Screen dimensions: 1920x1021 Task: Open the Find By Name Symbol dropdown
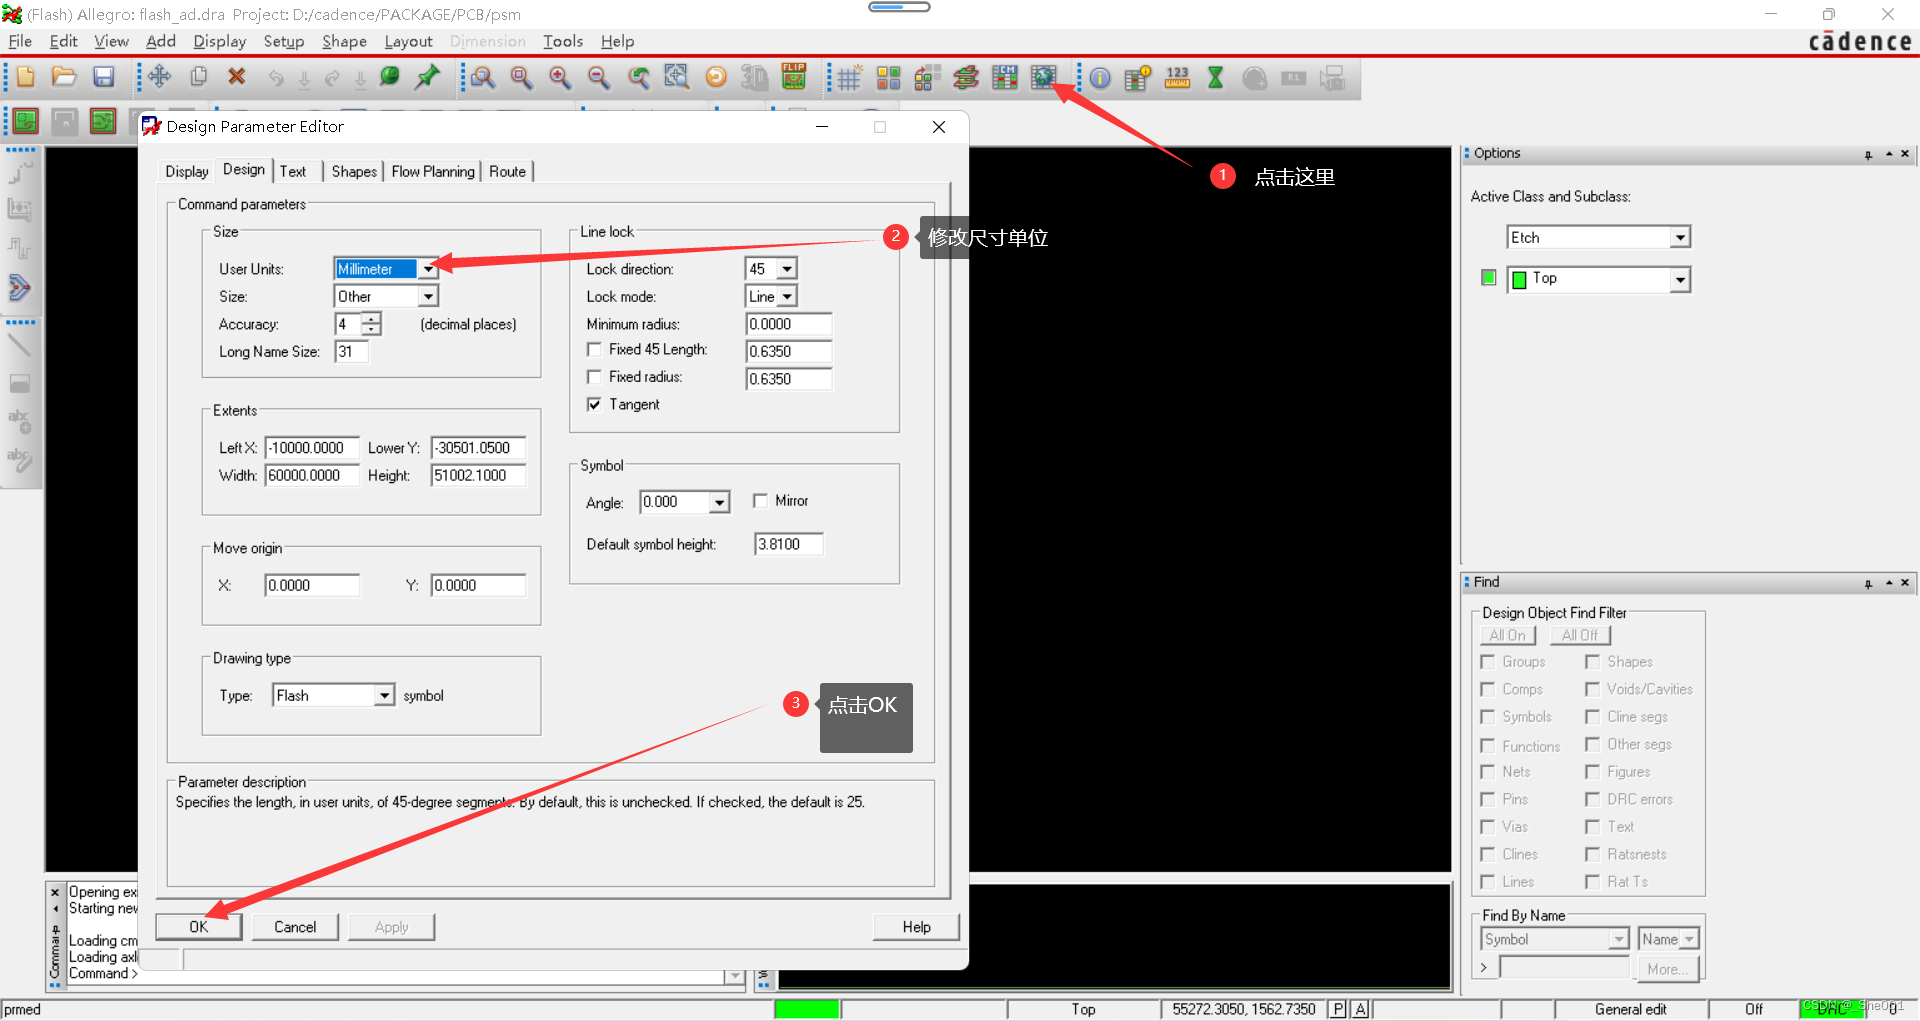point(1618,939)
